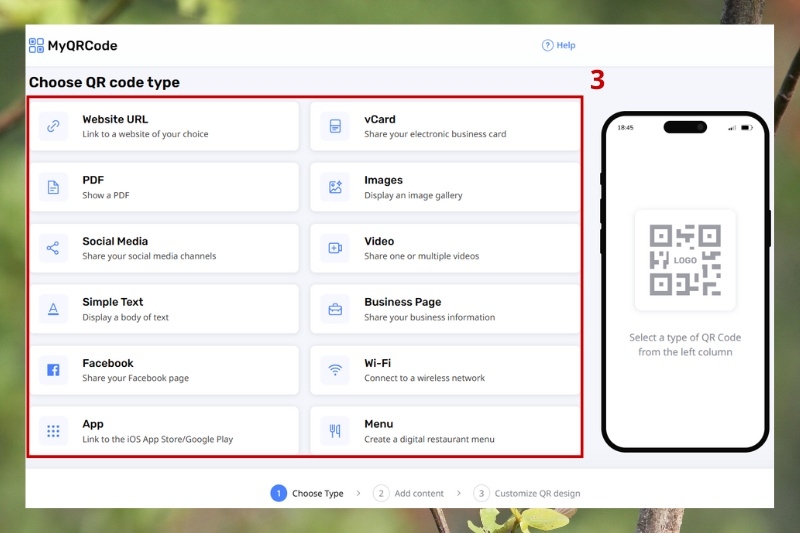Click the sample QR code preview in phone
Image resolution: width=800 pixels, height=533 pixels.
[x=685, y=260]
